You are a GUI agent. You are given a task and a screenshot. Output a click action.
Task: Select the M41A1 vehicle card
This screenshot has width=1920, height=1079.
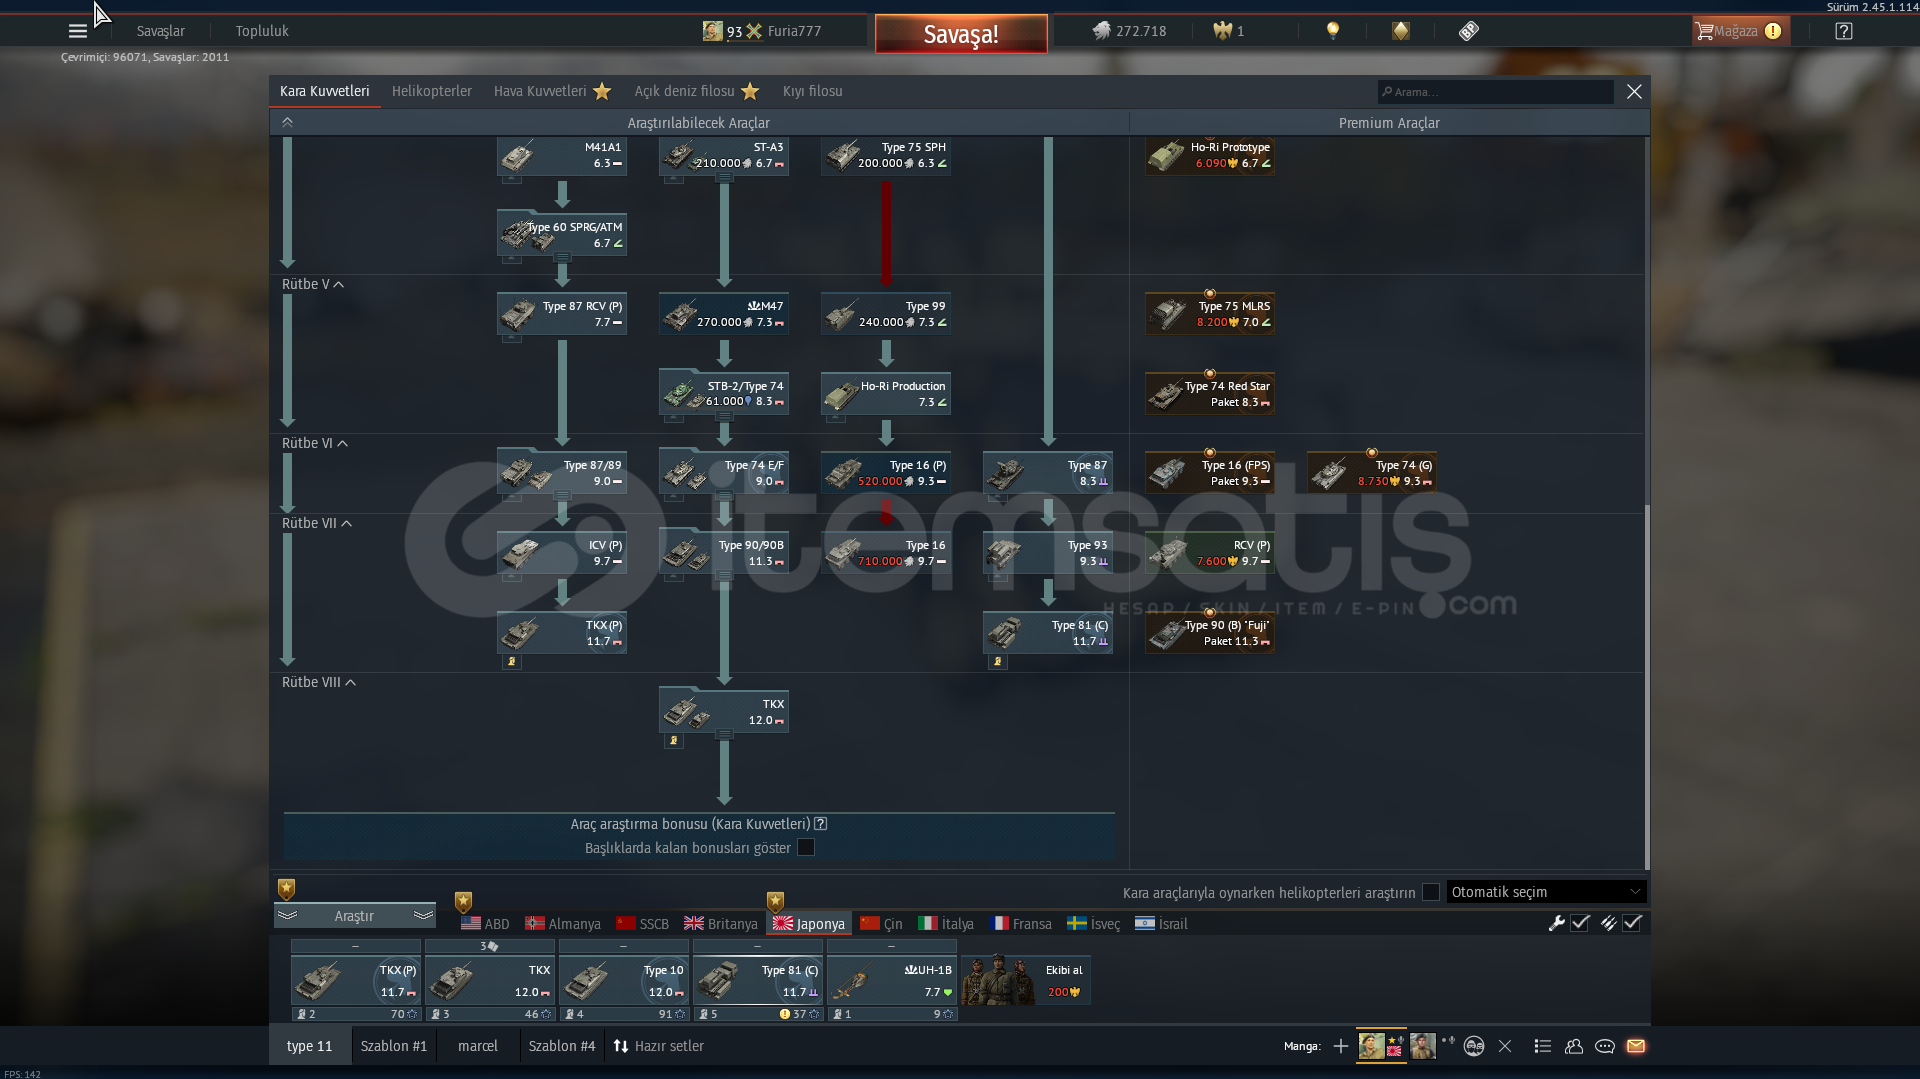click(x=562, y=155)
